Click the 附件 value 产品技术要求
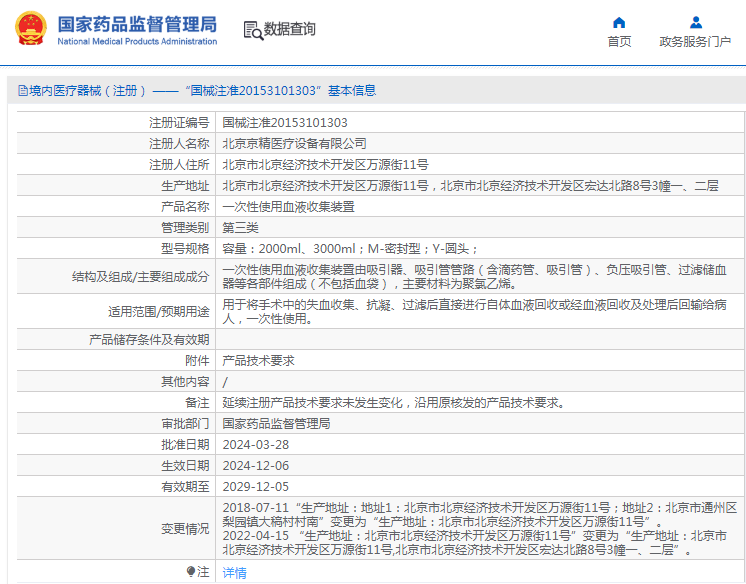The image size is (746, 584). 258,361
